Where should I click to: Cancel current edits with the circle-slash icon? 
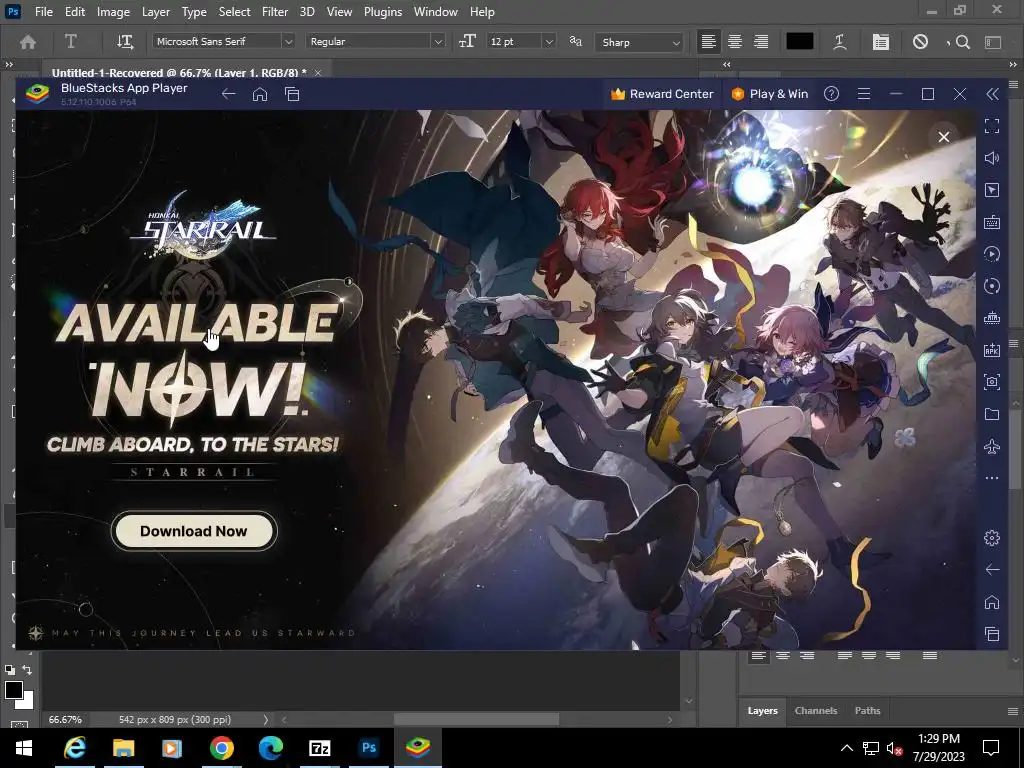click(x=920, y=42)
